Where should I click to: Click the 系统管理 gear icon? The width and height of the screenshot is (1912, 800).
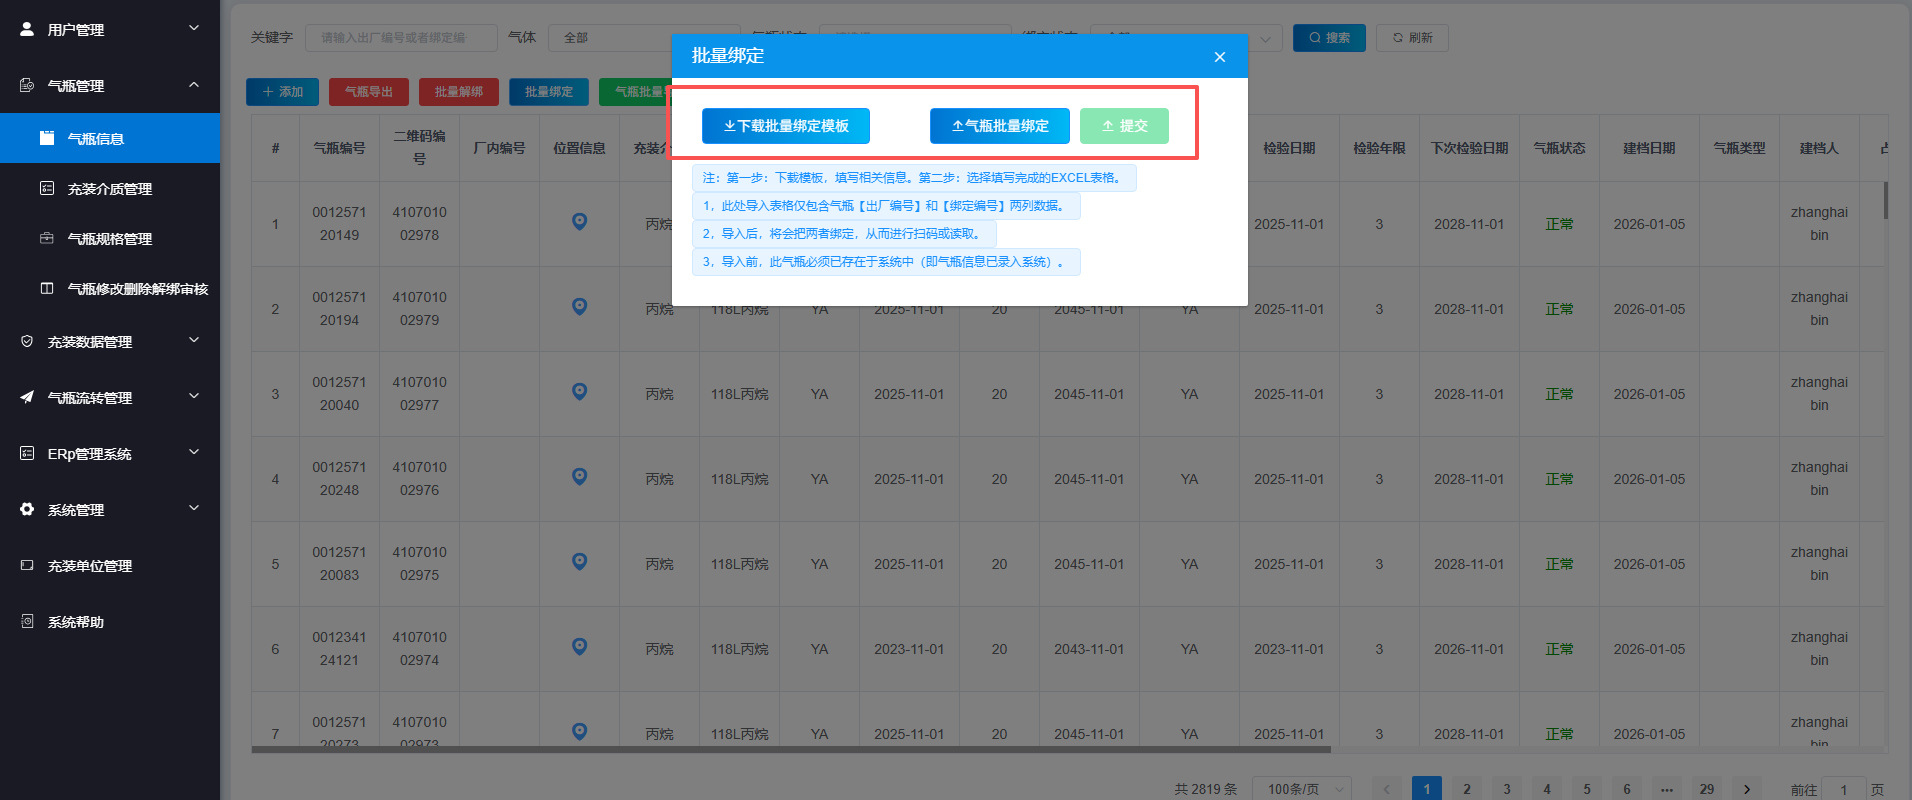coord(27,509)
